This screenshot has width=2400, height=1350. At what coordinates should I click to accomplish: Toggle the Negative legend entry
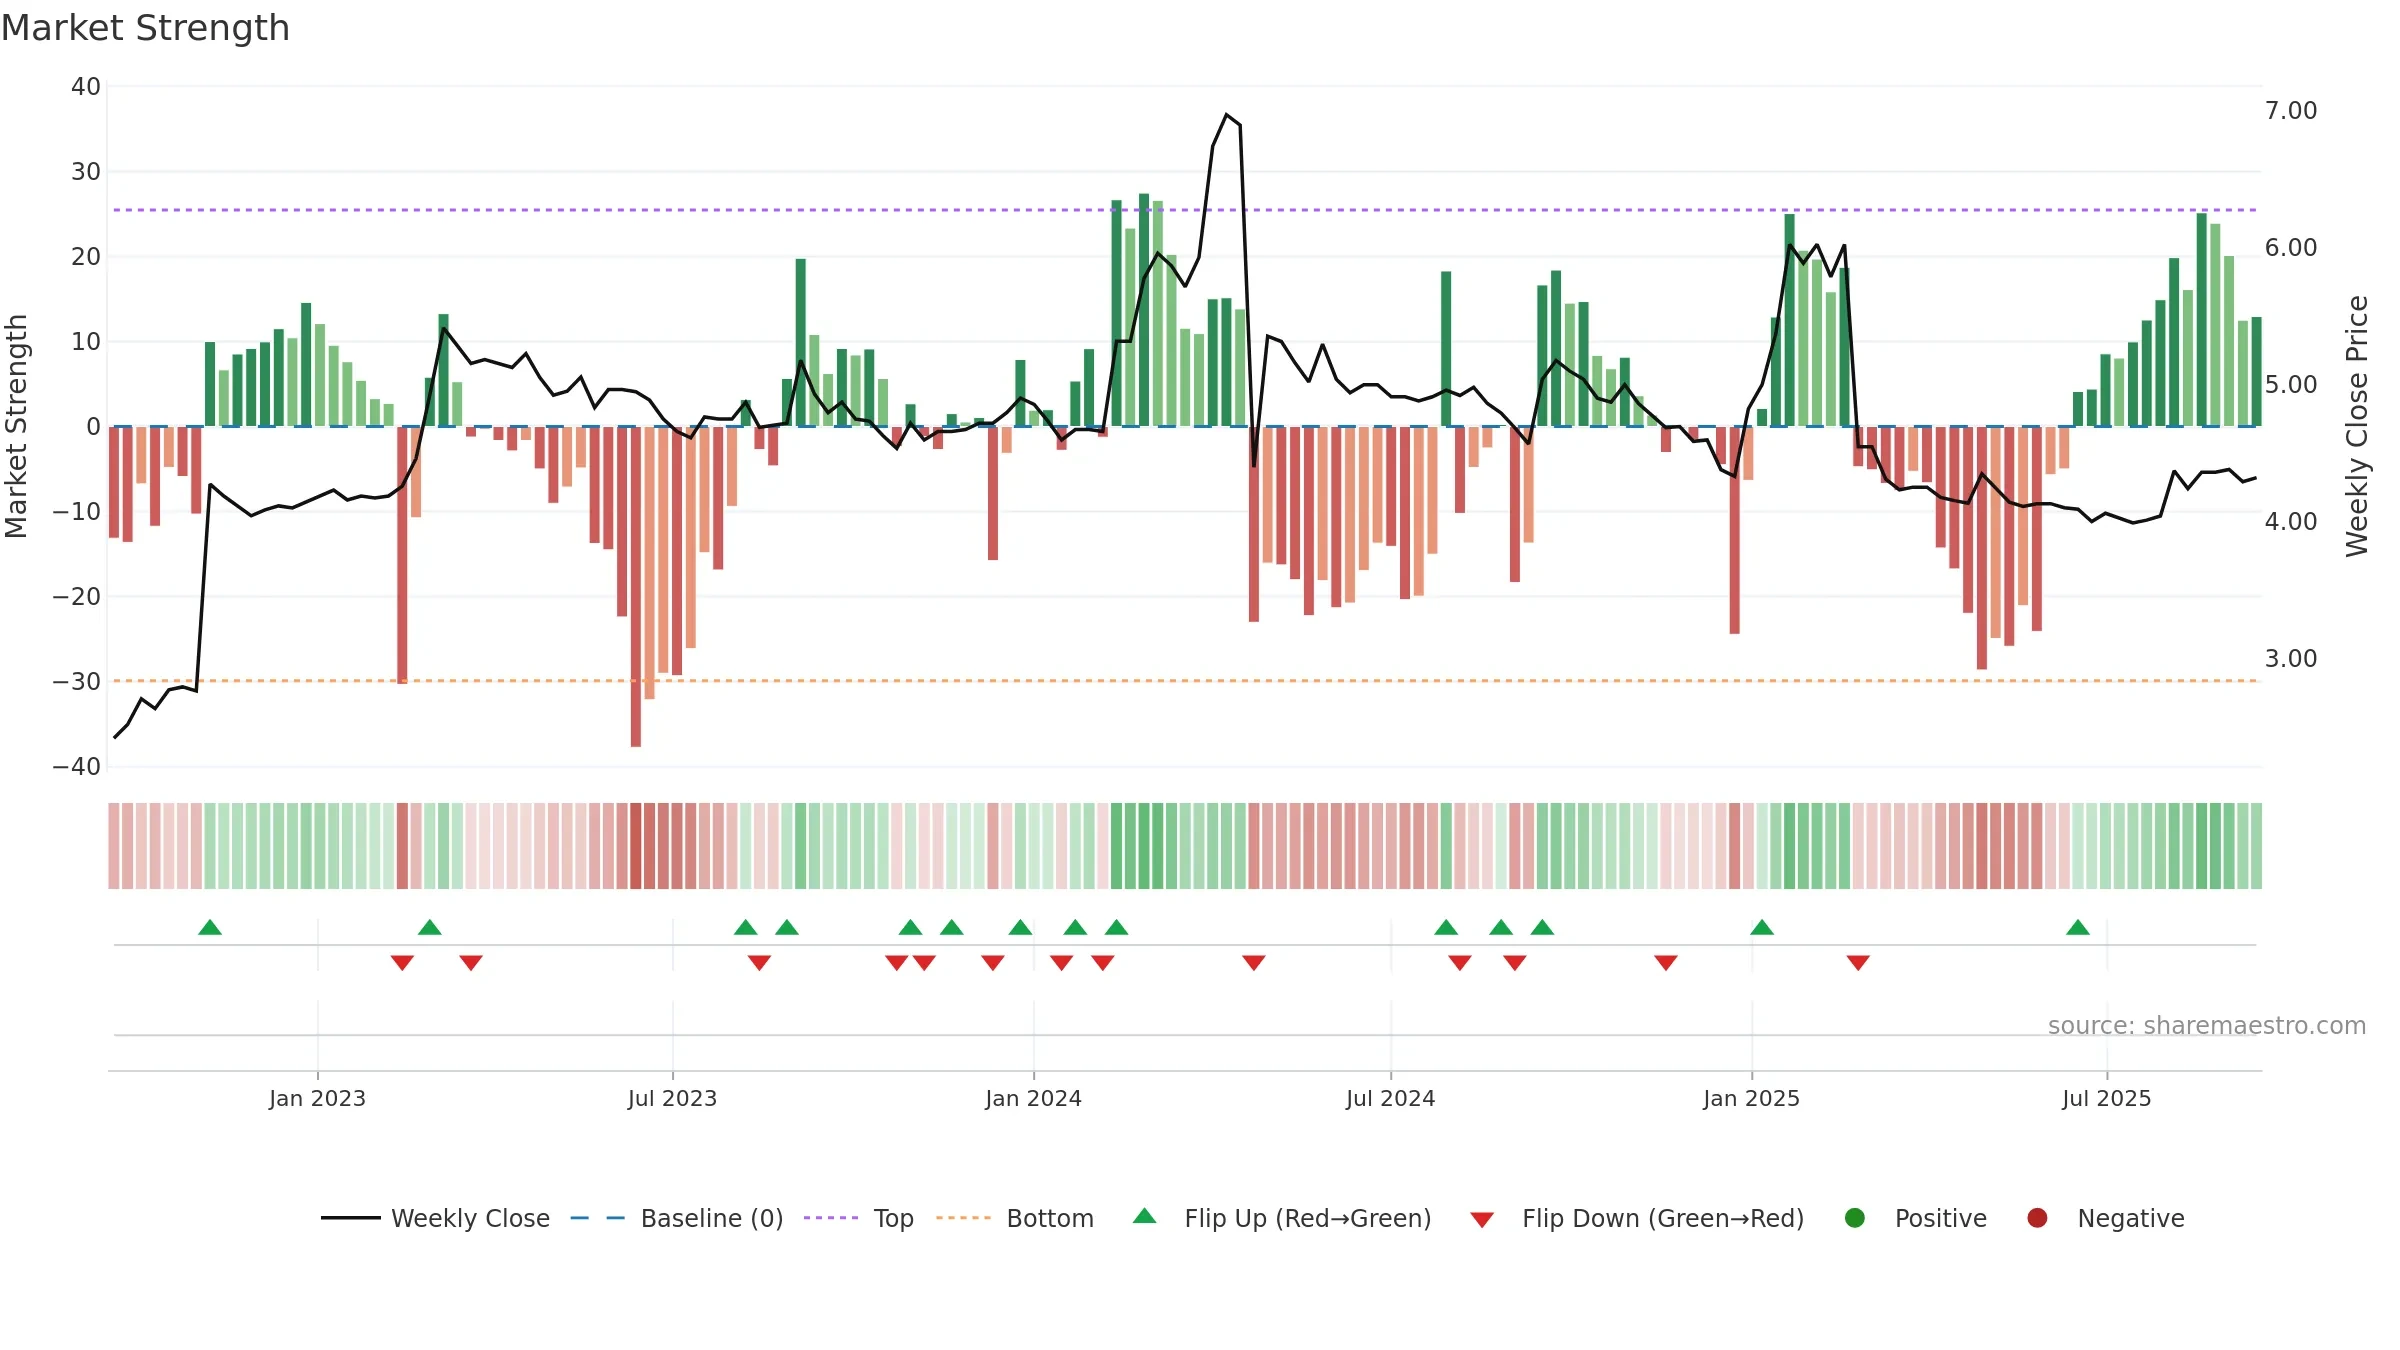click(x=2105, y=1218)
